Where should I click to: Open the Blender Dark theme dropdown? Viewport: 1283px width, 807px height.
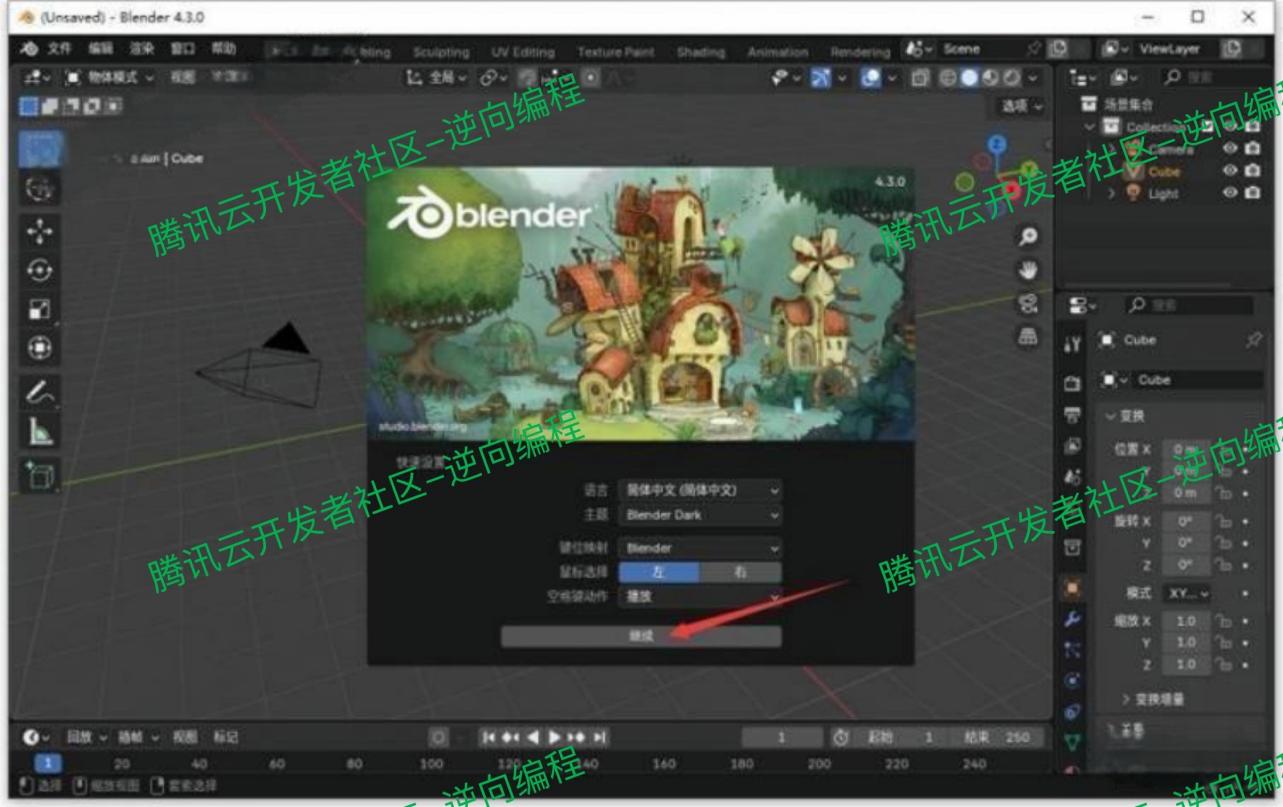tap(700, 515)
